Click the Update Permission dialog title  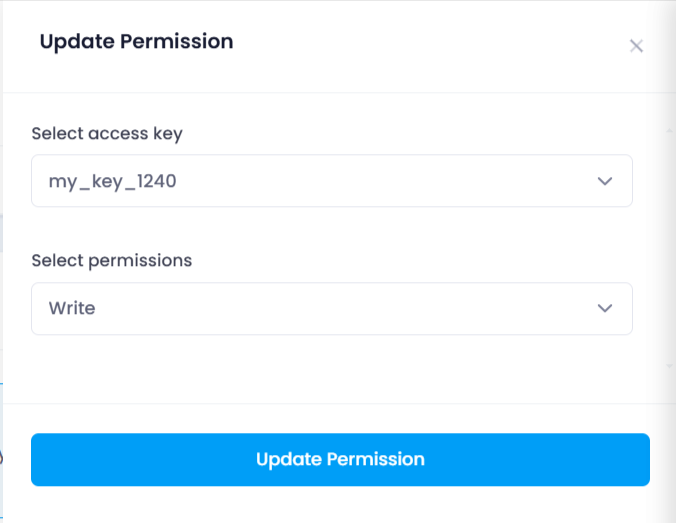(x=136, y=42)
